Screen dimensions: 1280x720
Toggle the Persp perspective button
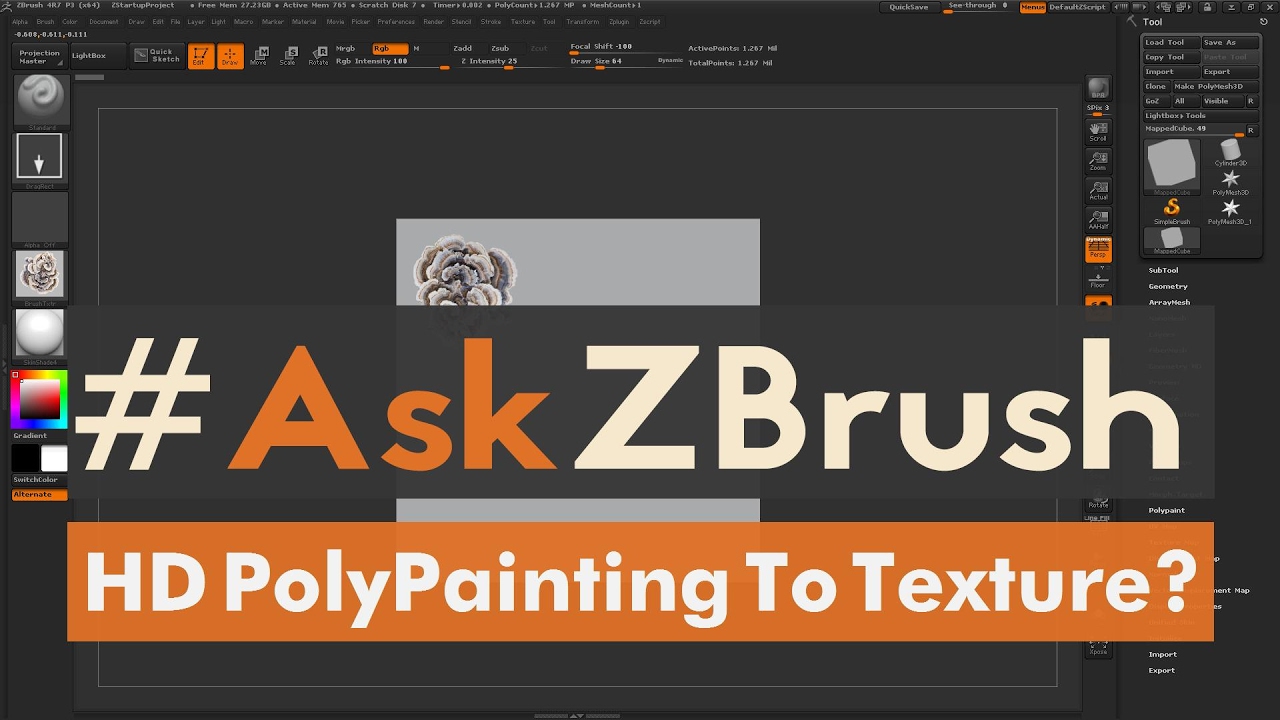click(1099, 249)
